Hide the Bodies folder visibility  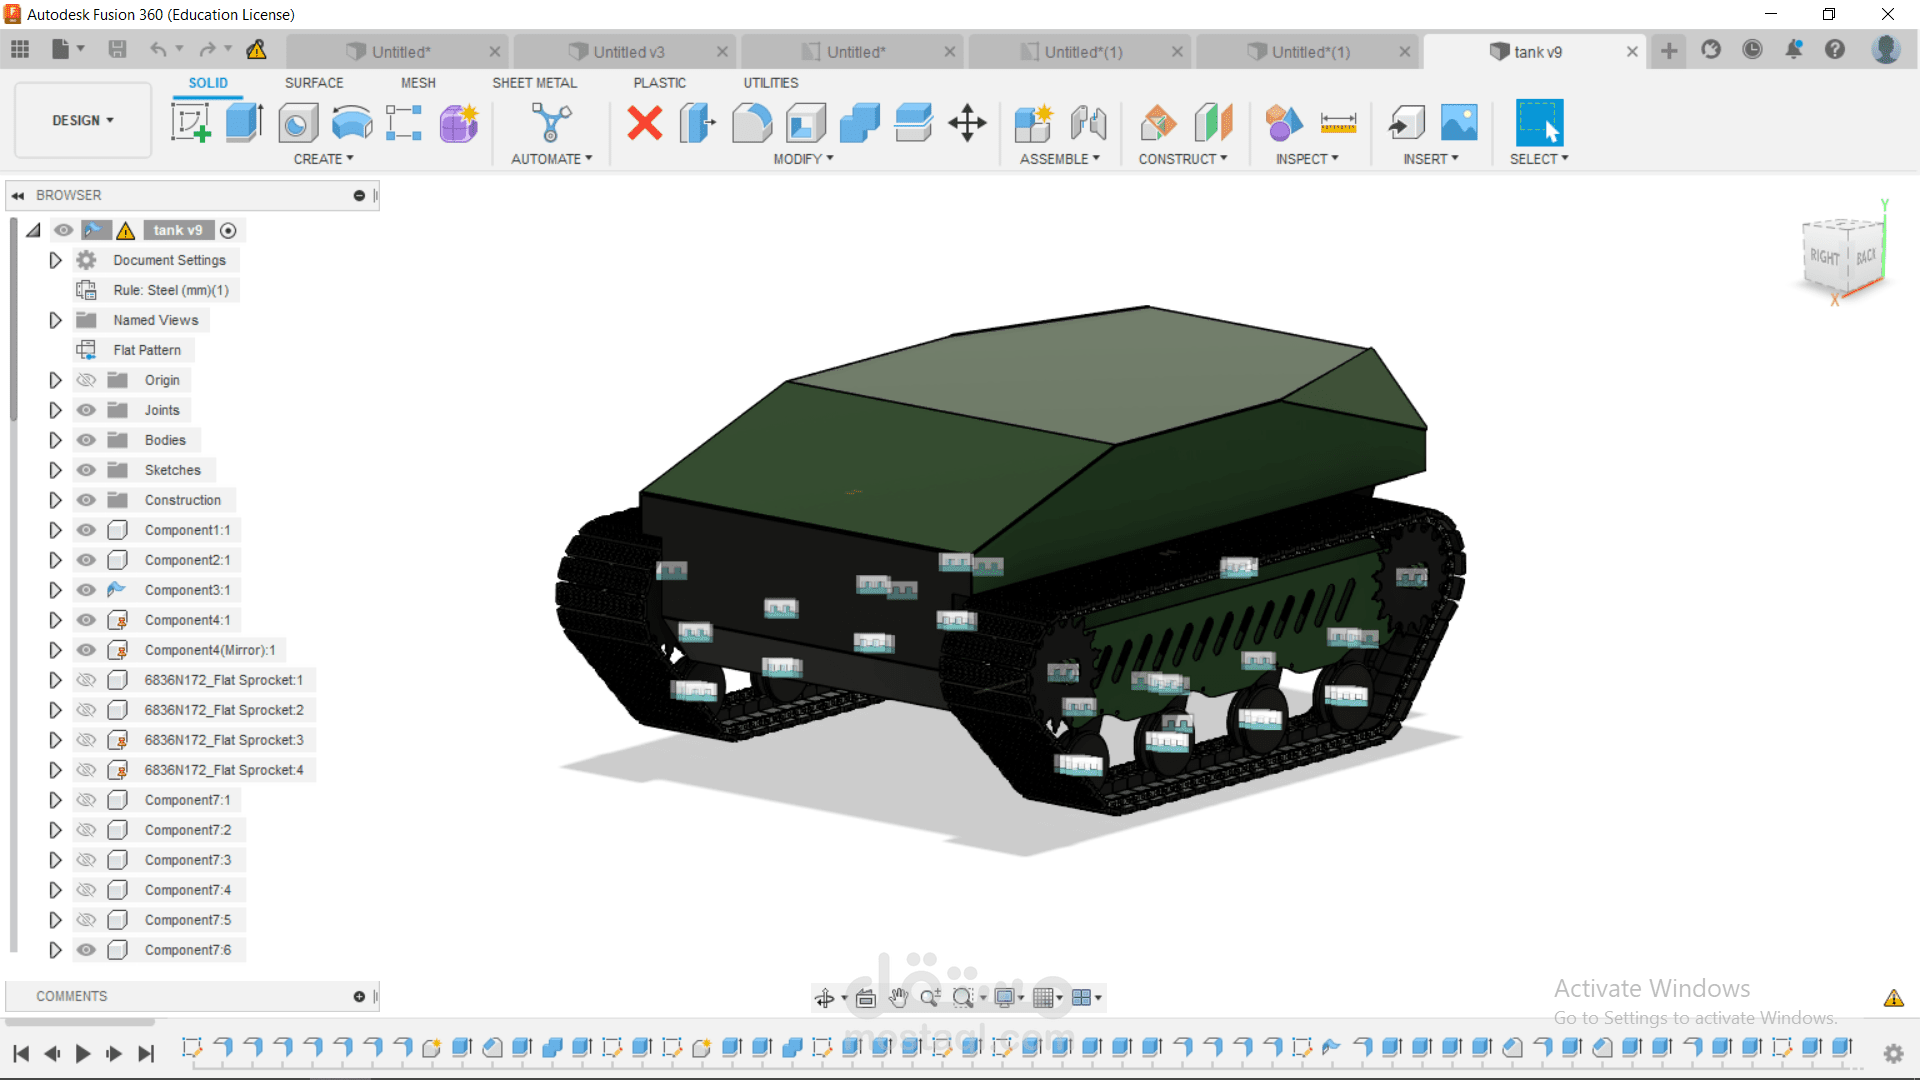pos(87,440)
